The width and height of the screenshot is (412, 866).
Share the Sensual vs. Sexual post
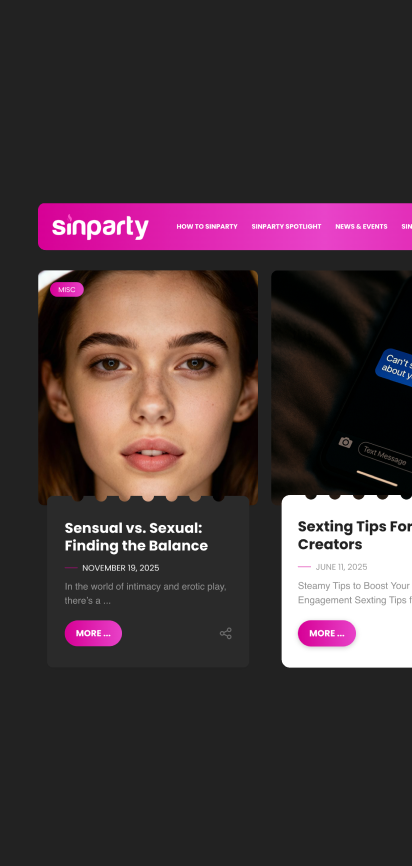(225, 633)
